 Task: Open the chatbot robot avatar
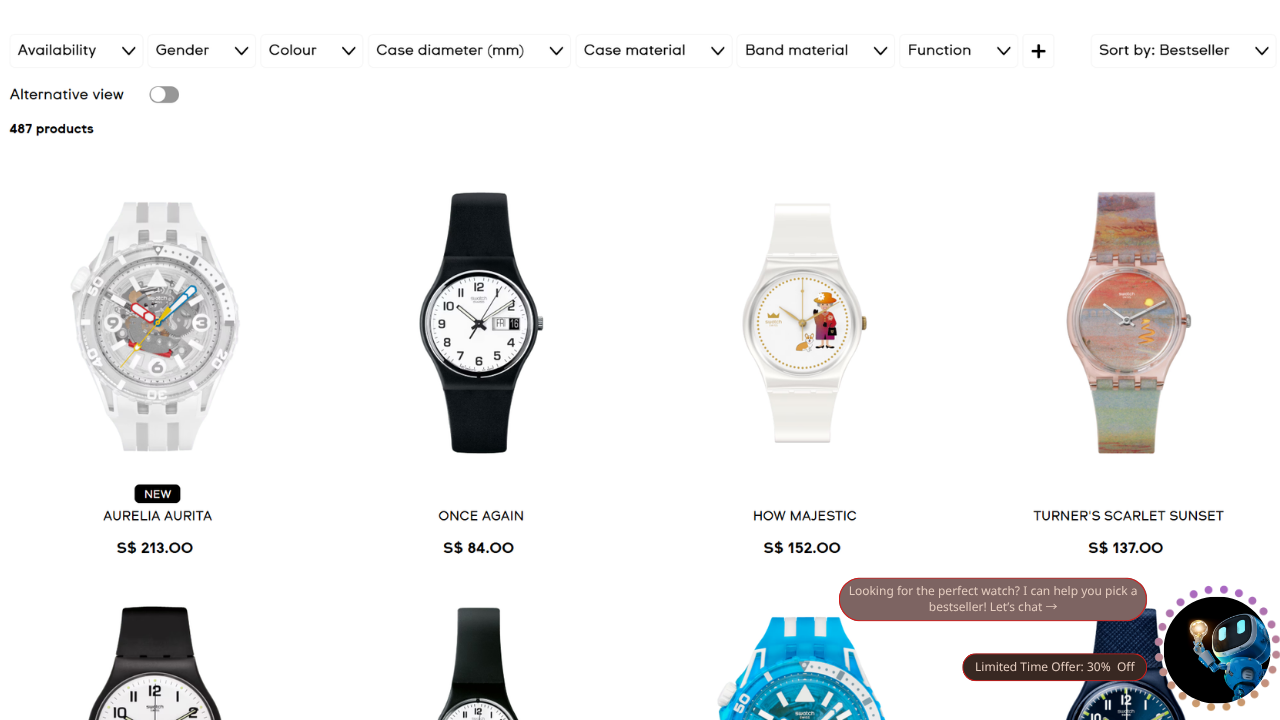pyautogui.click(x=1217, y=649)
